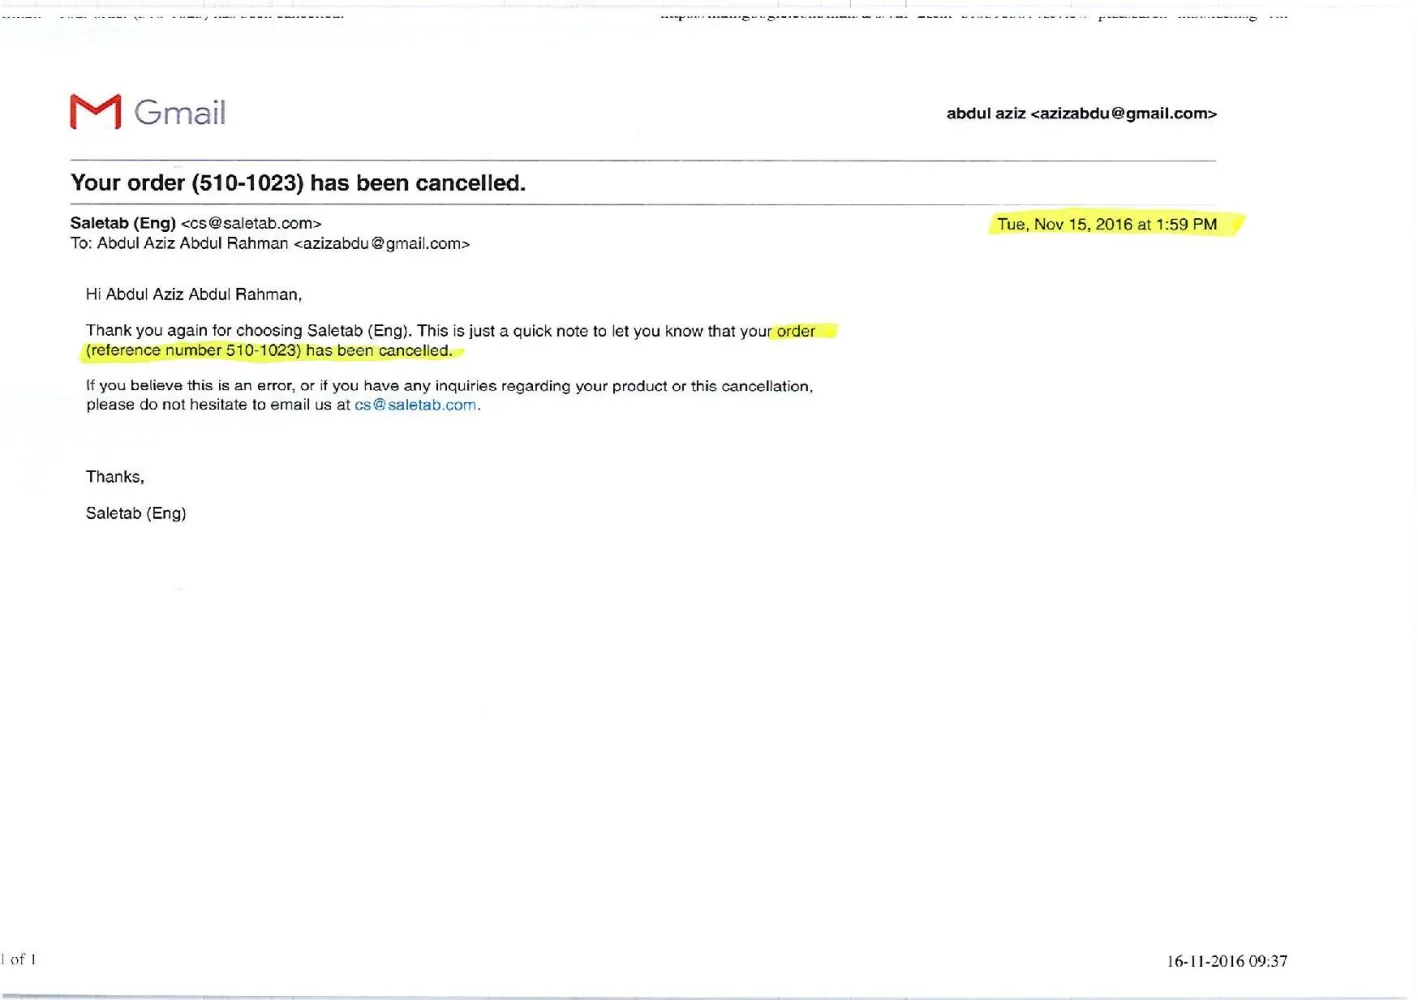Click the red Gmail M logo icon
Viewport: 1418px width, 1000px height.
pos(95,112)
